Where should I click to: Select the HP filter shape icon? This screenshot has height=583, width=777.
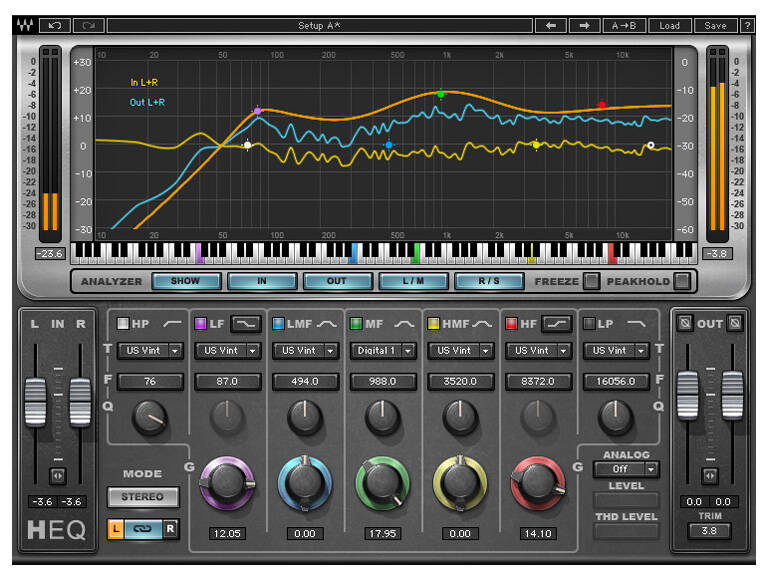pos(172,324)
